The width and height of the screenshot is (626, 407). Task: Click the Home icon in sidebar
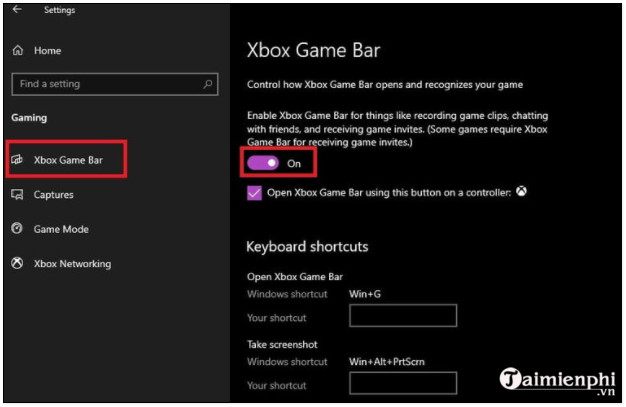pyautogui.click(x=17, y=50)
